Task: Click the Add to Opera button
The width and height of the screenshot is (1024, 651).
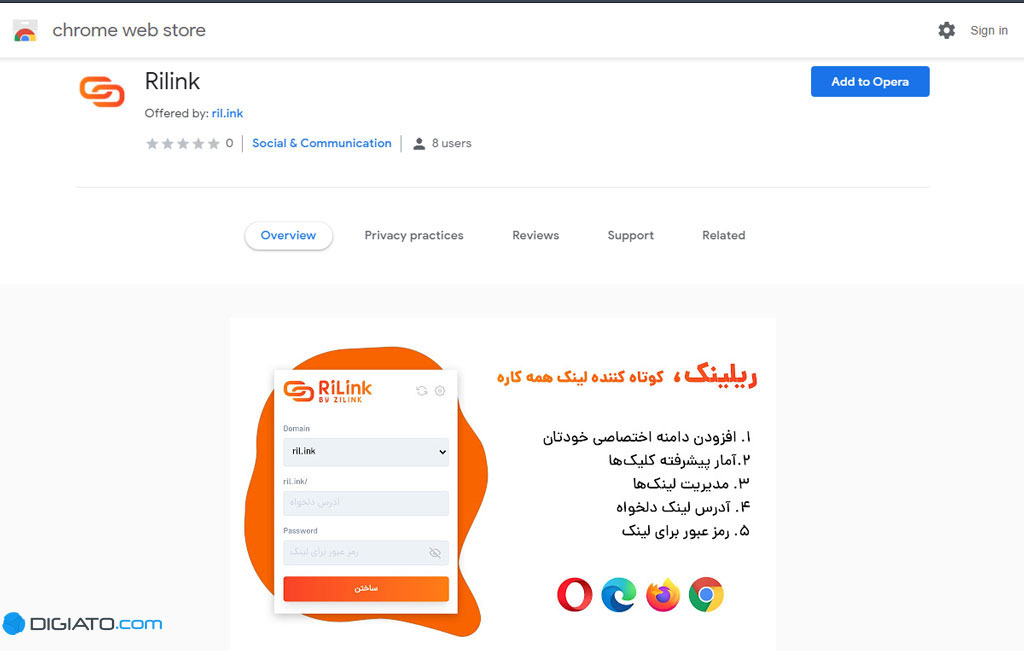Action: (x=870, y=82)
